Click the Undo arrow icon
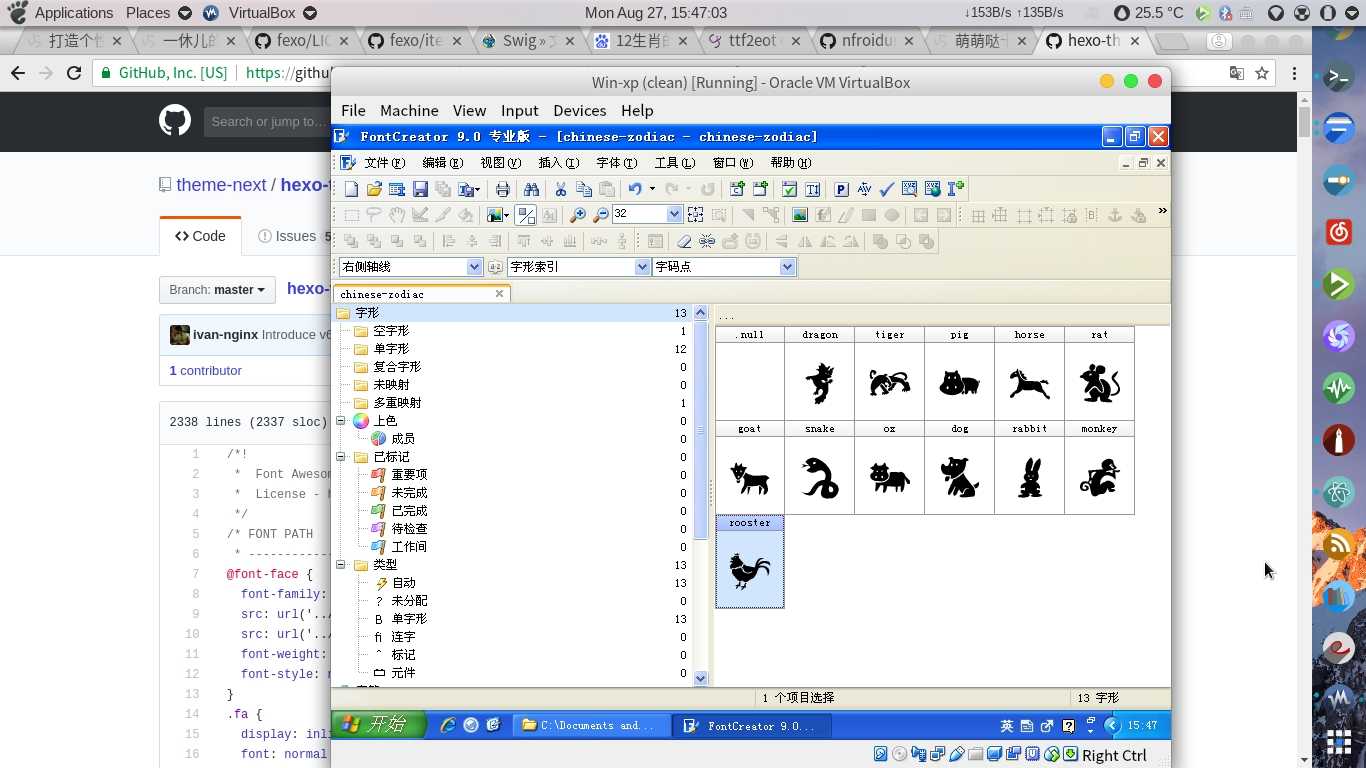Viewport: 1366px width, 768px height. (x=635, y=189)
